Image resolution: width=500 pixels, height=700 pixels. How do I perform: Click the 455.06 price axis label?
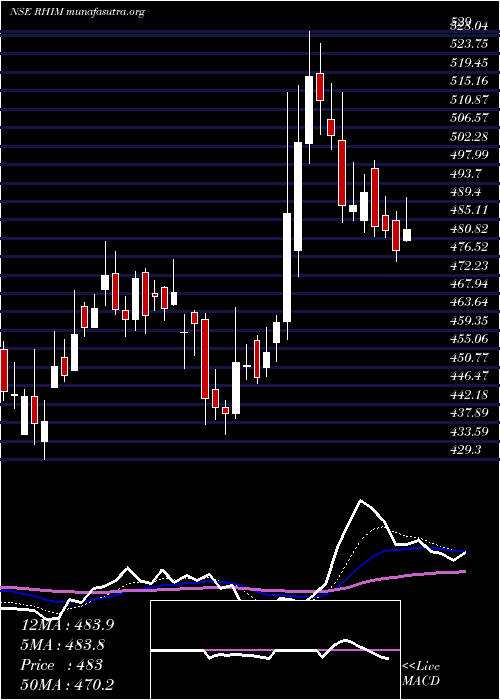click(468, 339)
